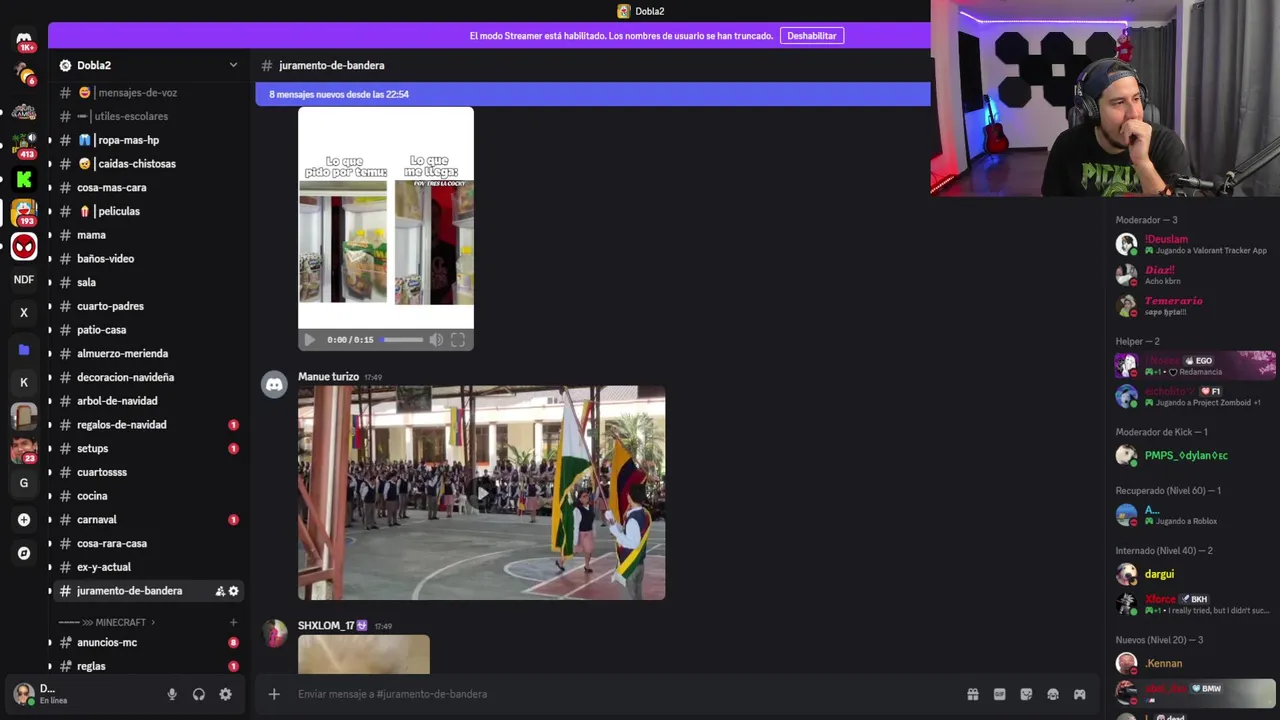Open the server folder icon
The image size is (1280, 720).
[x=24, y=349]
